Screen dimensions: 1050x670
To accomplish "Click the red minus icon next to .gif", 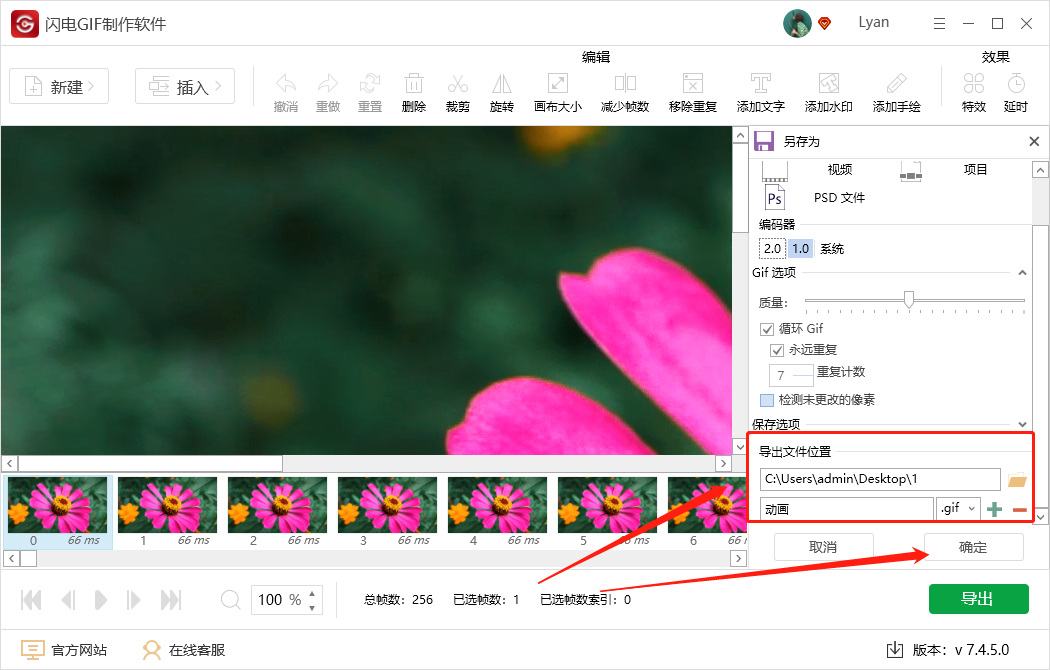I will [1020, 510].
